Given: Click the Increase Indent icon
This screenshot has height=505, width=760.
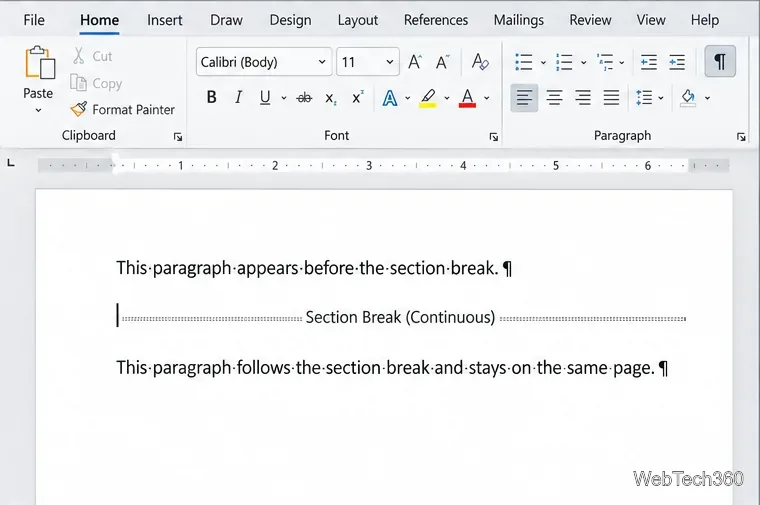Looking at the screenshot, I should (x=677, y=62).
